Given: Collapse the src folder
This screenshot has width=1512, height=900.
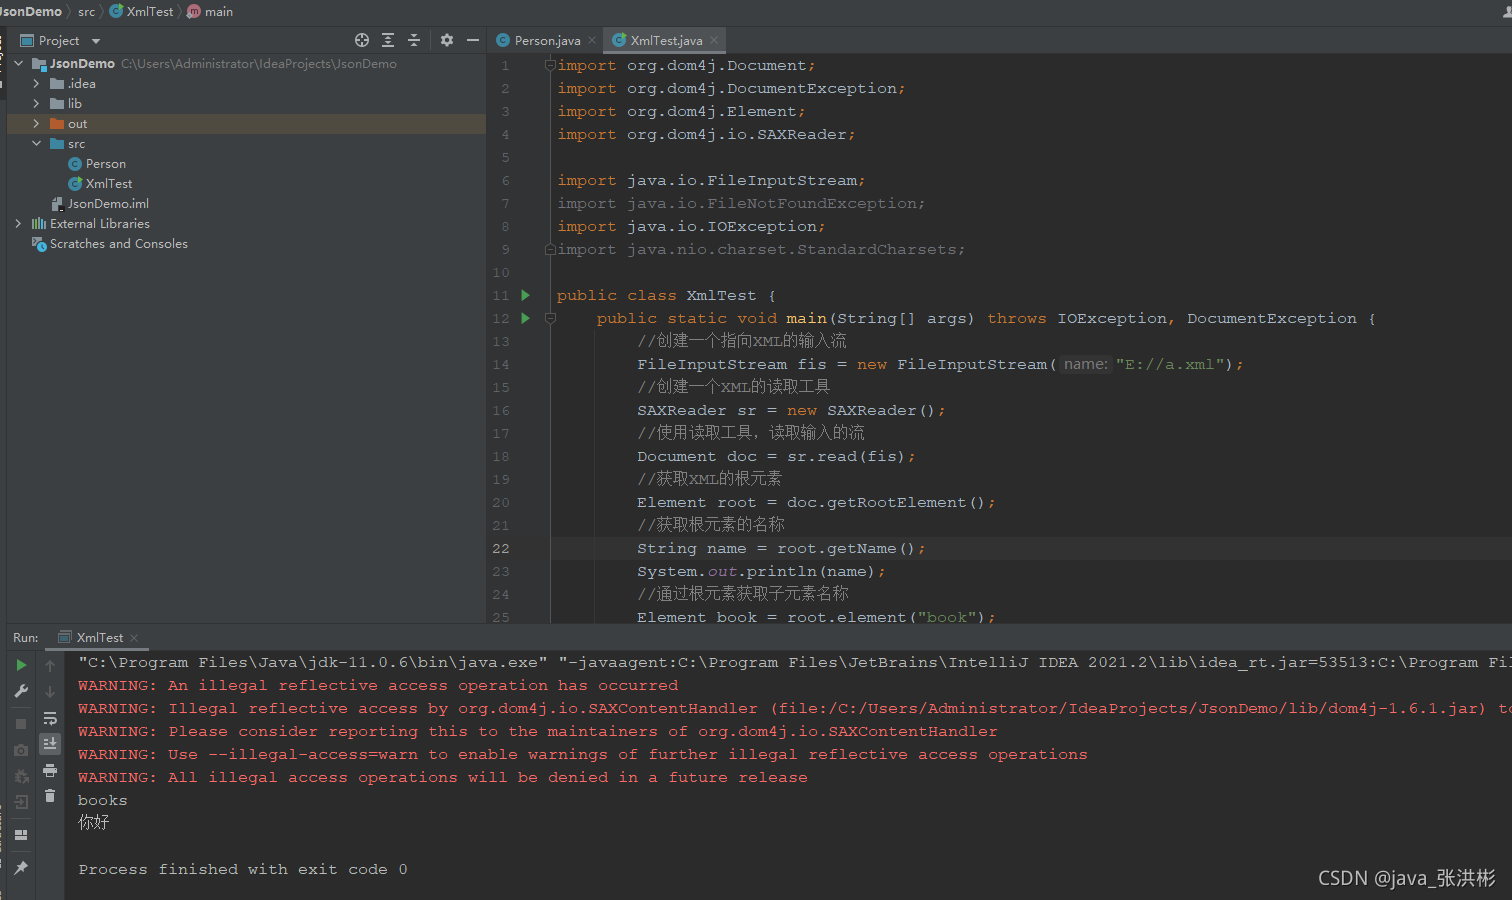Looking at the screenshot, I should (36, 144).
